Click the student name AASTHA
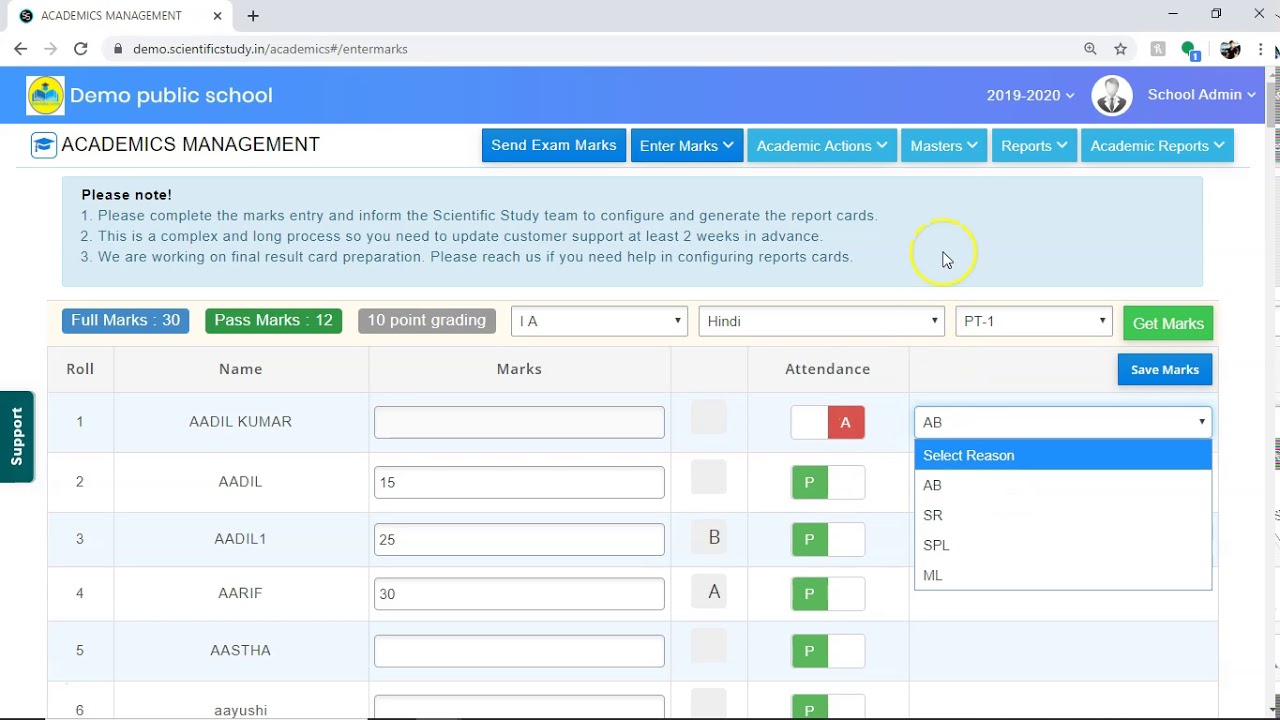 point(240,650)
